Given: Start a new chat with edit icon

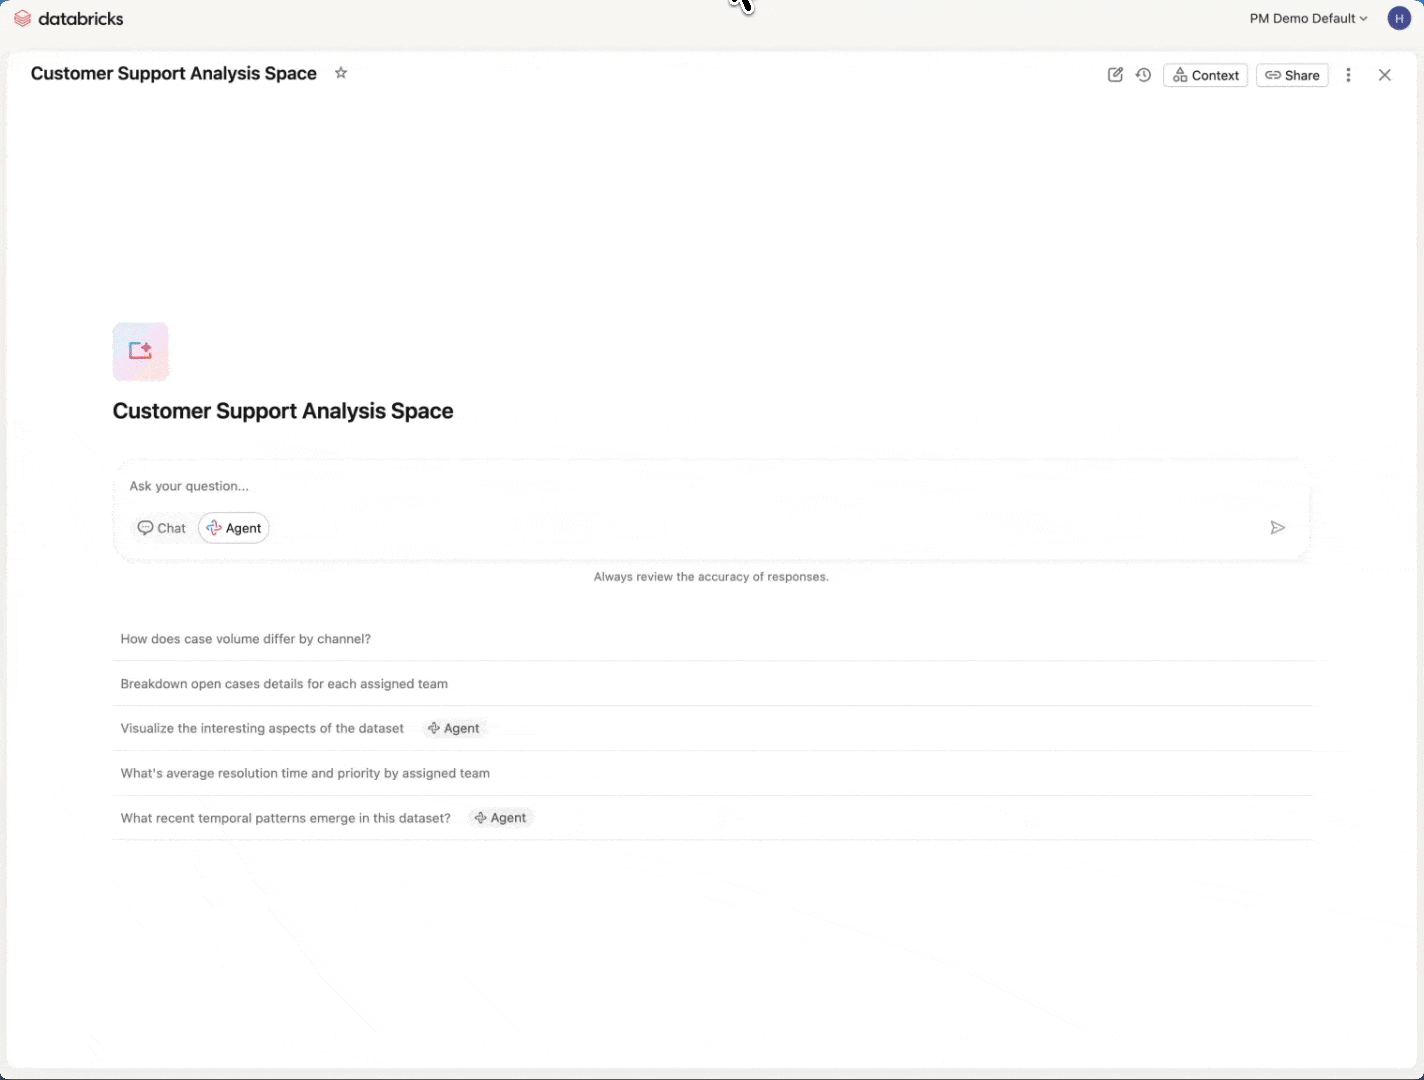Looking at the screenshot, I should (x=1115, y=75).
